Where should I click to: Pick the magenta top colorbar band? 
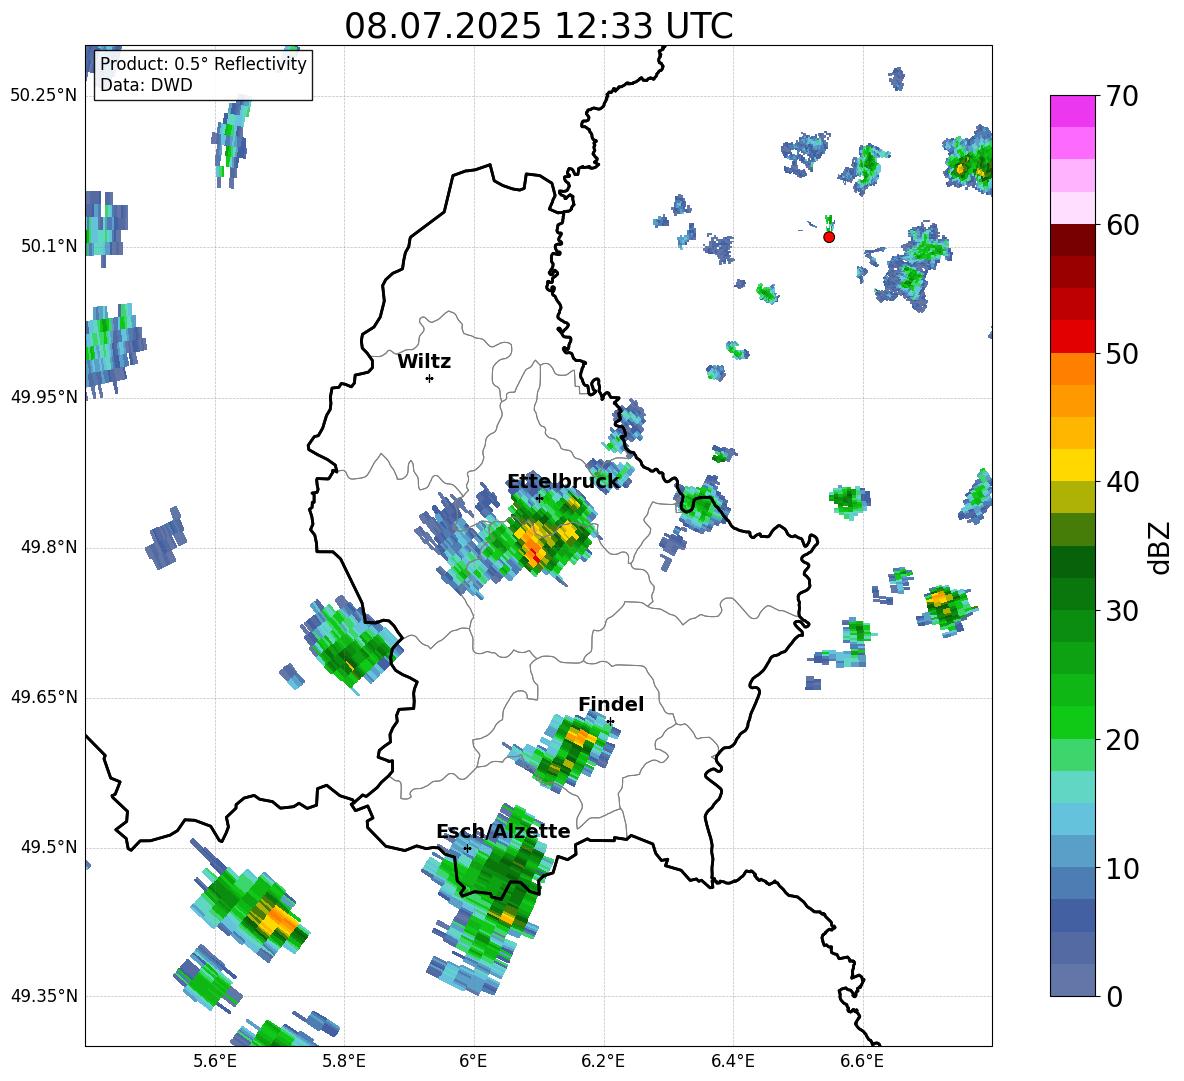[1072, 111]
